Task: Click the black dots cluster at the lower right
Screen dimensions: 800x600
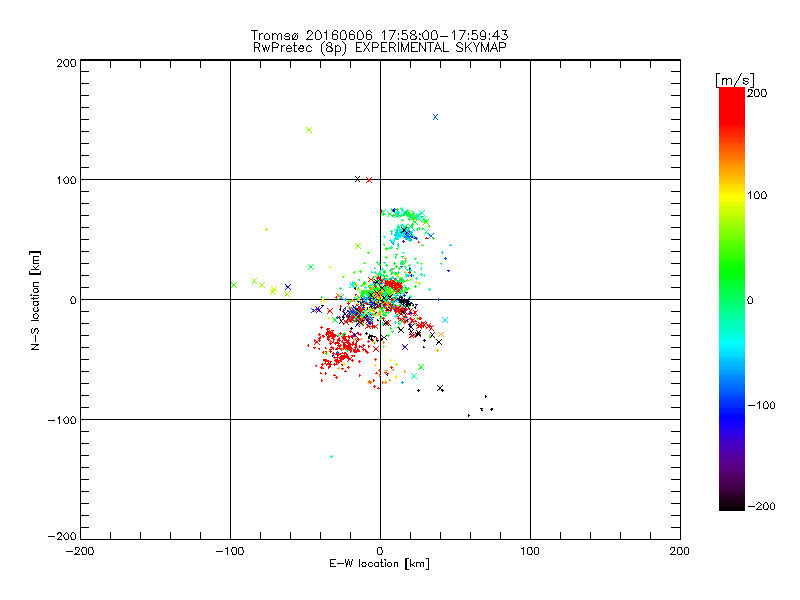Action: (485, 407)
